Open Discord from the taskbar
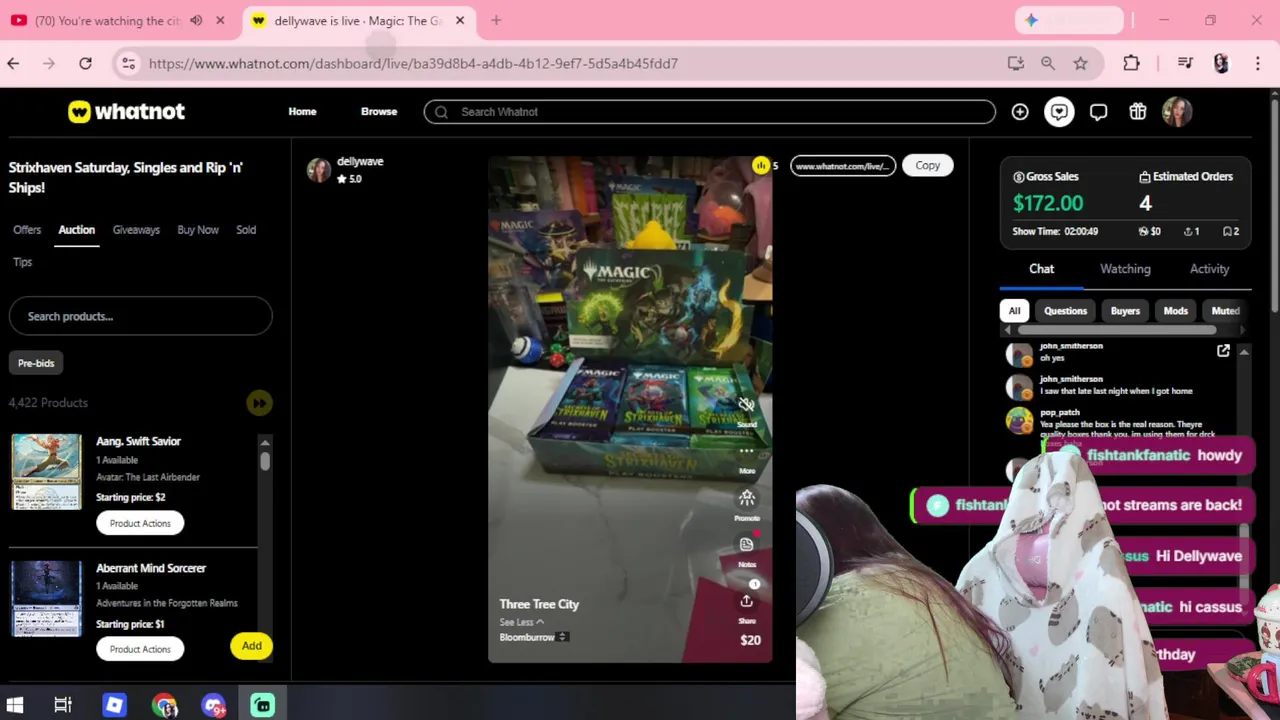1280x720 pixels. click(213, 705)
